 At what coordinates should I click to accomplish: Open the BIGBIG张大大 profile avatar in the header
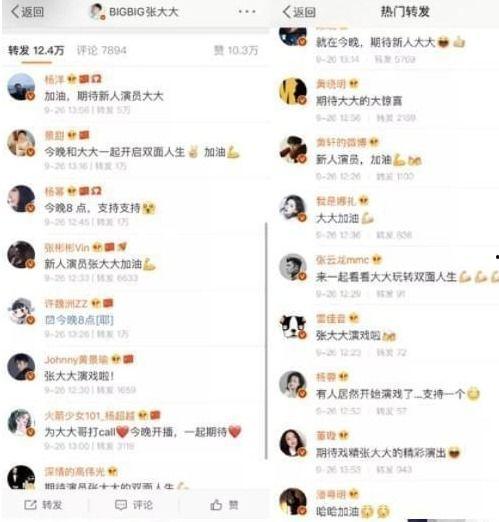(x=97, y=12)
